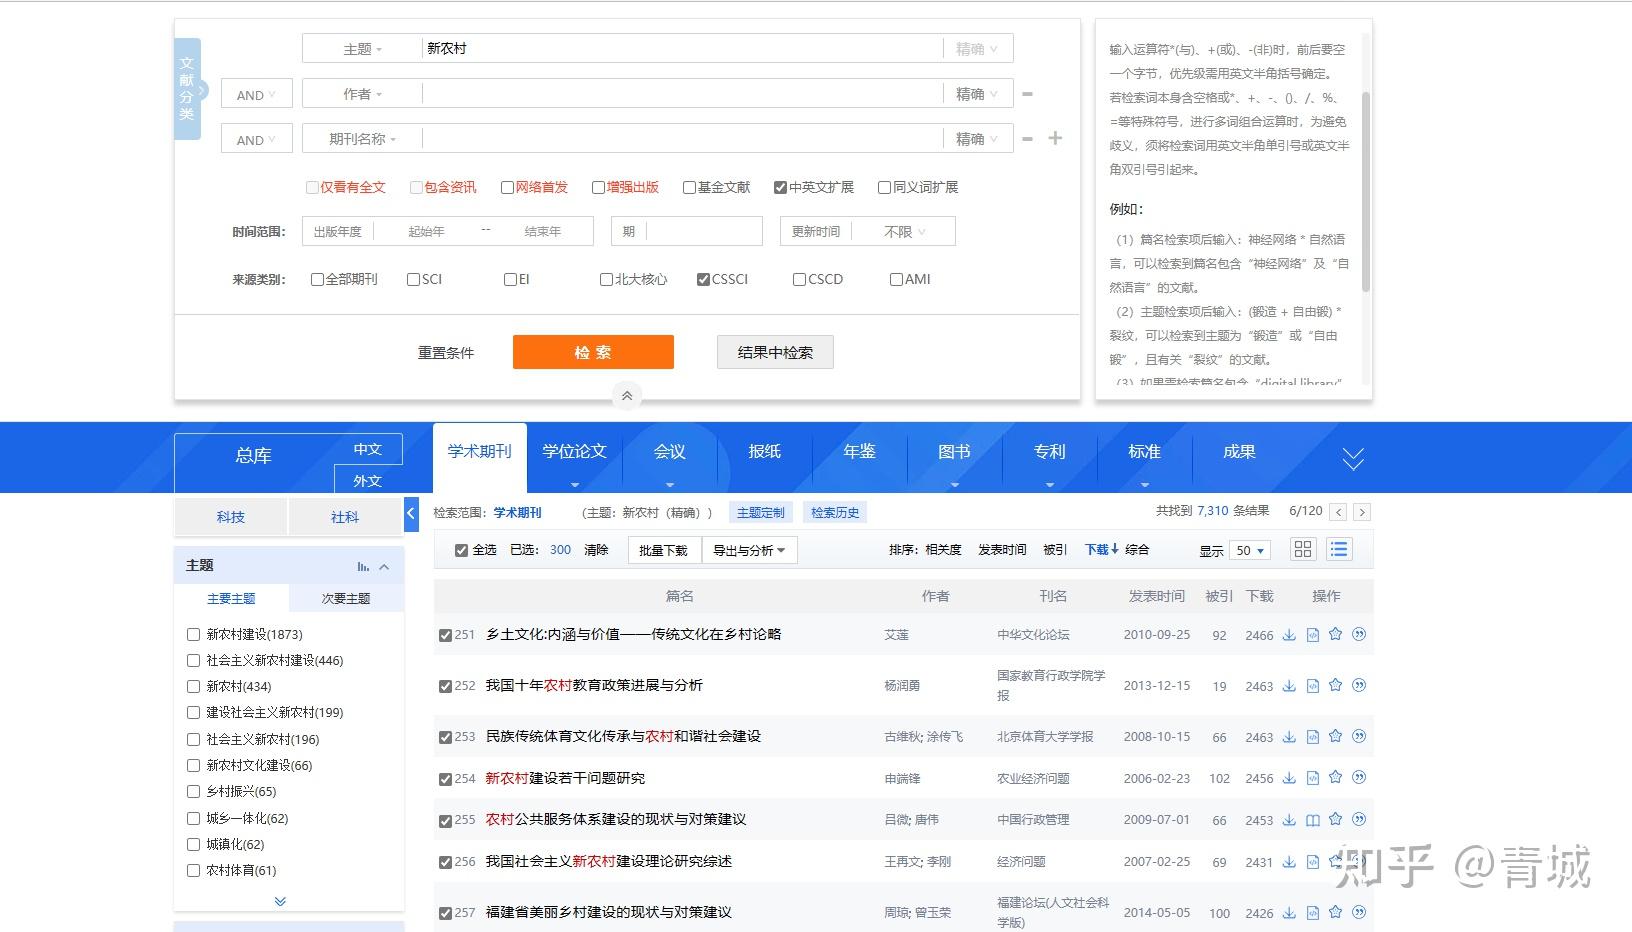This screenshot has height=932, width=1632.
Task: Collapse the search panel
Action: point(627,396)
